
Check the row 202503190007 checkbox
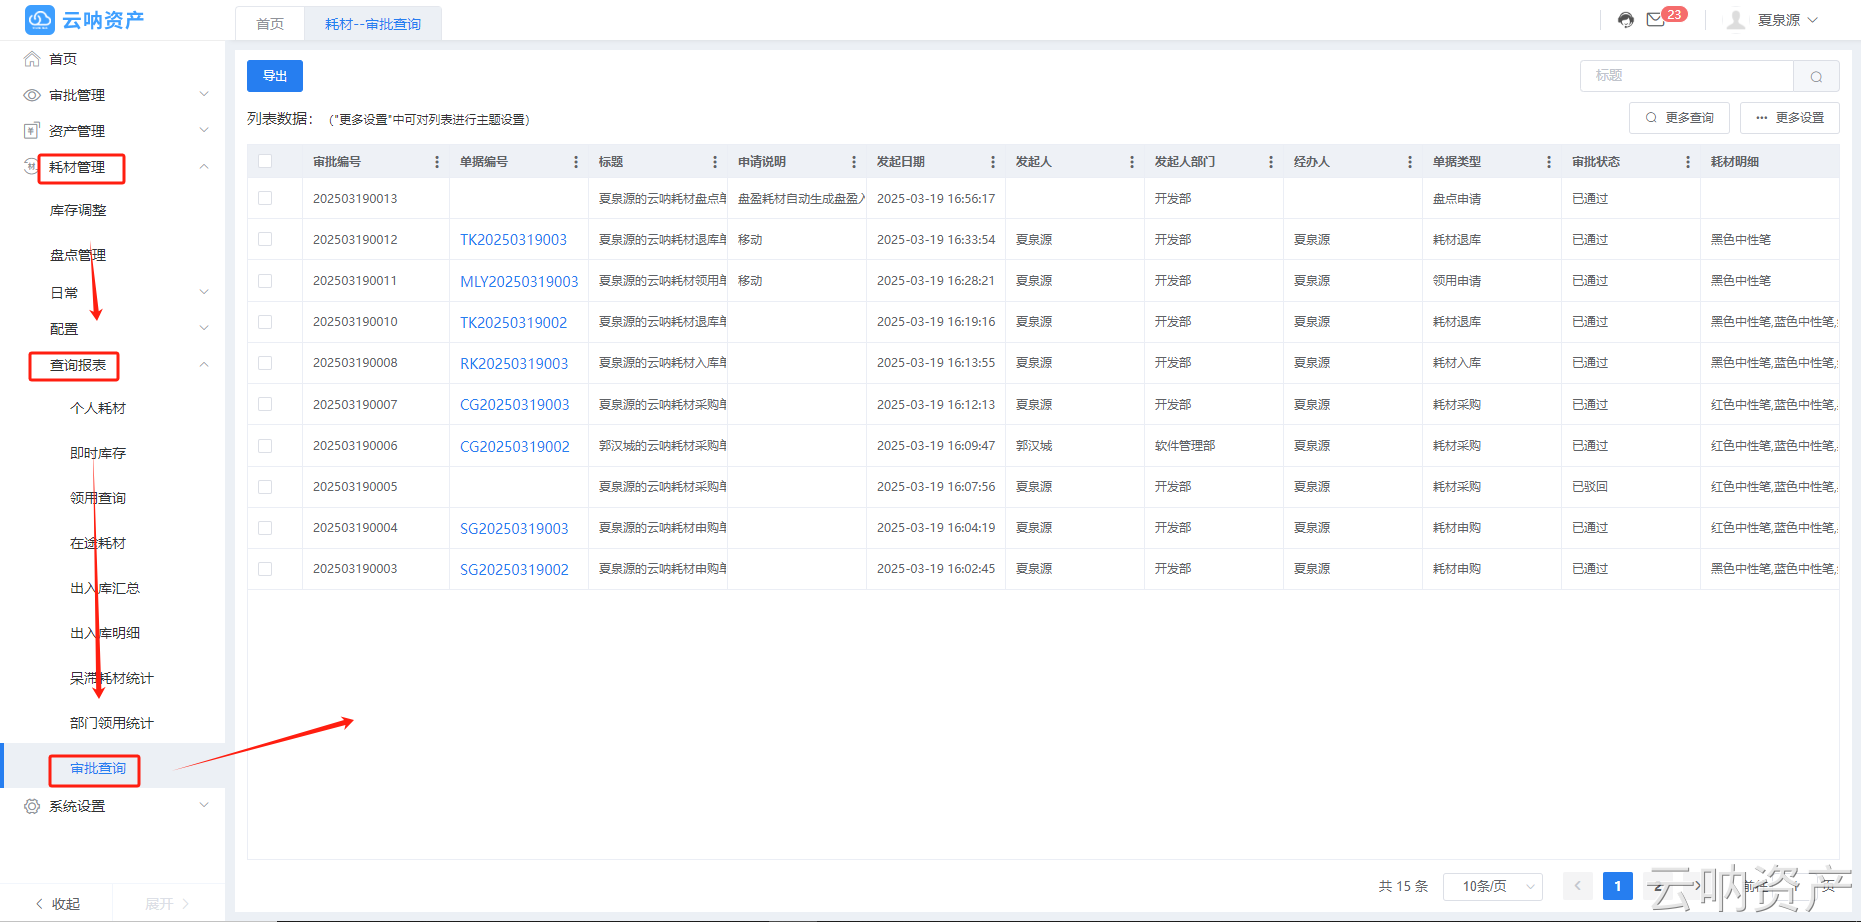tap(265, 404)
